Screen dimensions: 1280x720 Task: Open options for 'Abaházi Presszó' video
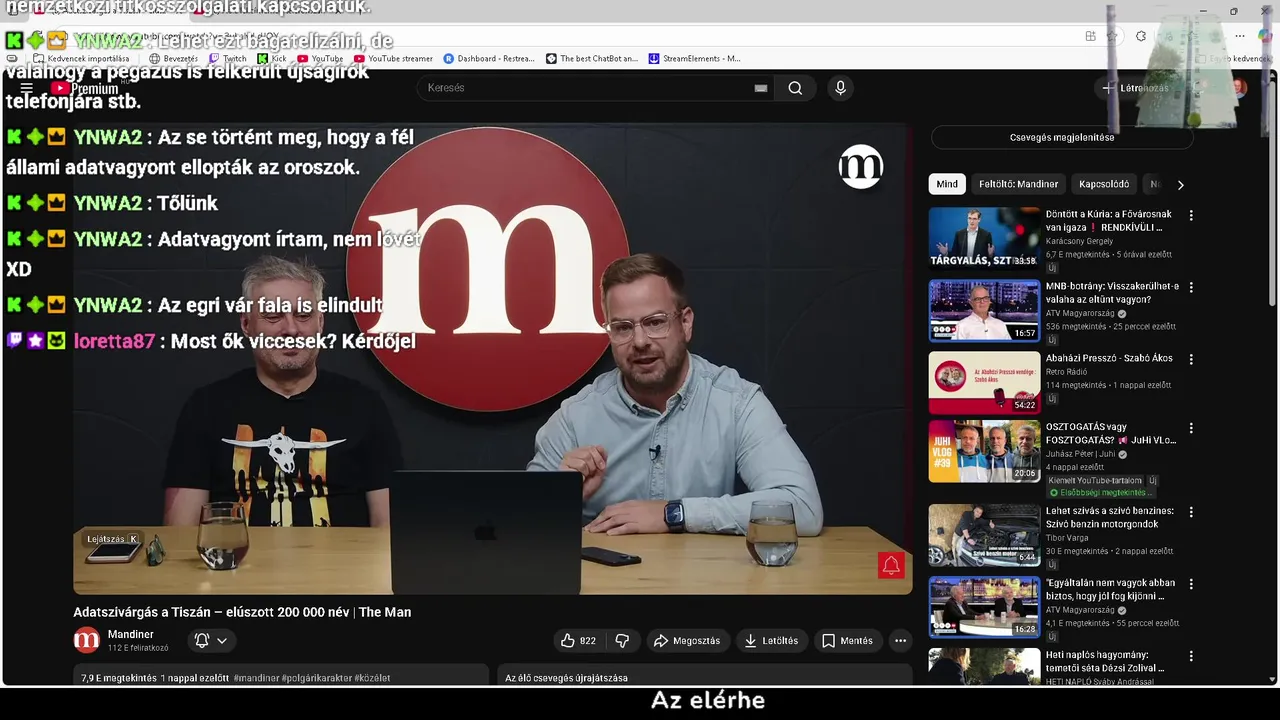click(1191, 359)
